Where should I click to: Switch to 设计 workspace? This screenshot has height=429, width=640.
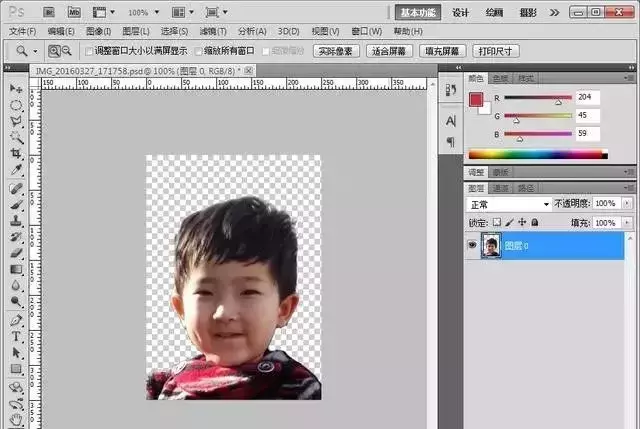[460, 13]
